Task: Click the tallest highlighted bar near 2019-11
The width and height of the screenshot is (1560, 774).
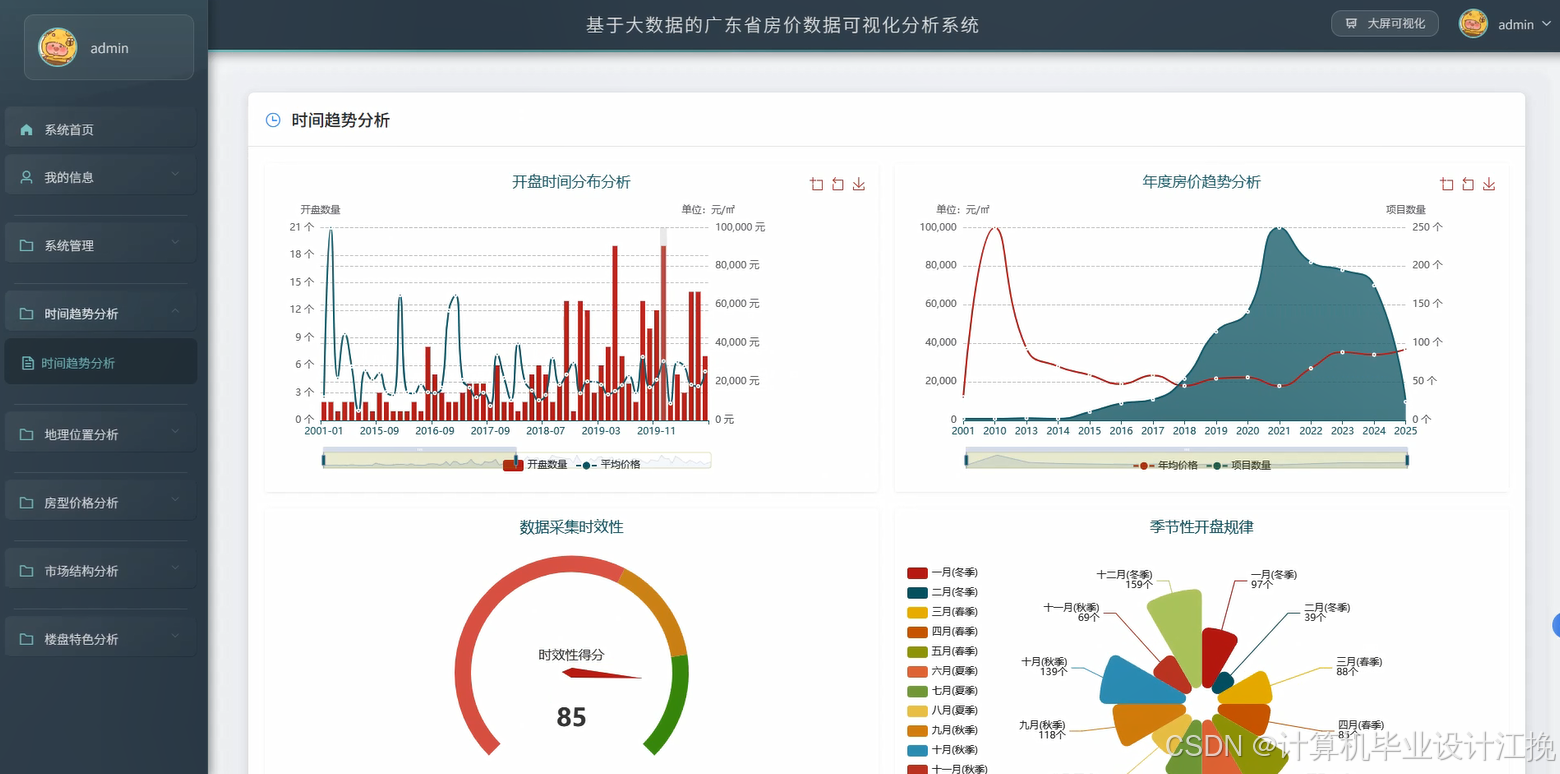Action: pos(663,332)
